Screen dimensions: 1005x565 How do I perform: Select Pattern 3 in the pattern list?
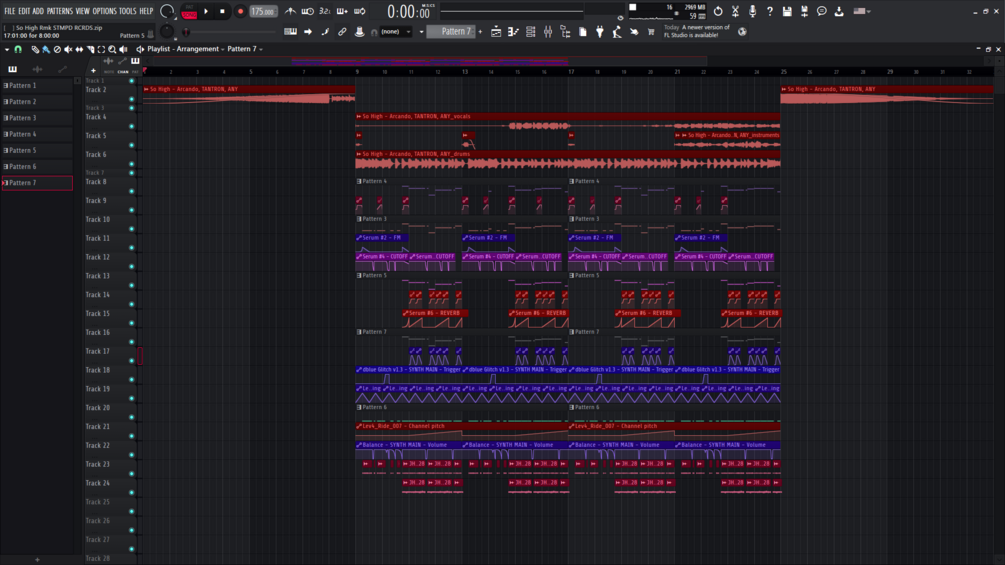(x=37, y=118)
